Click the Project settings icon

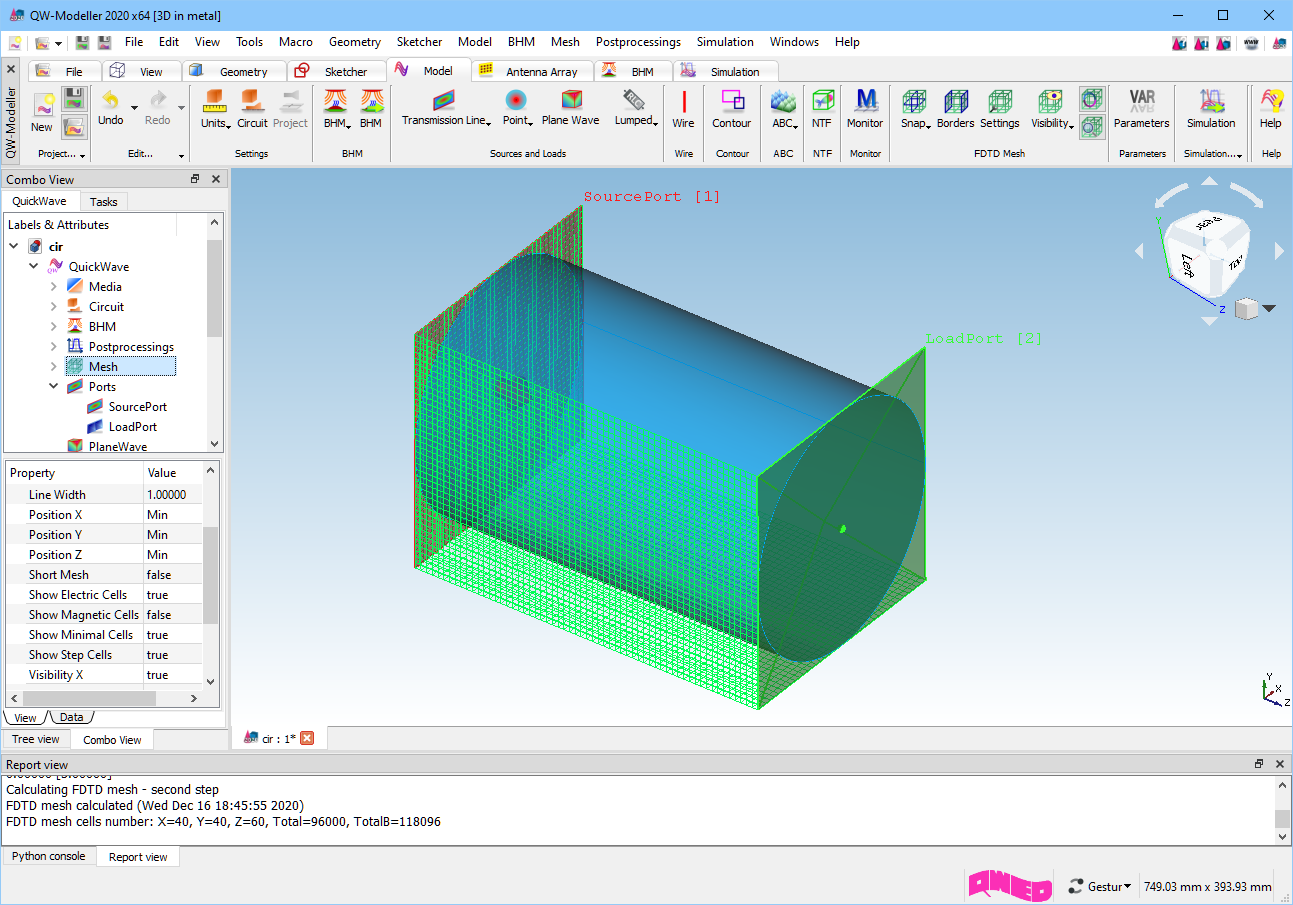click(x=290, y=108)
